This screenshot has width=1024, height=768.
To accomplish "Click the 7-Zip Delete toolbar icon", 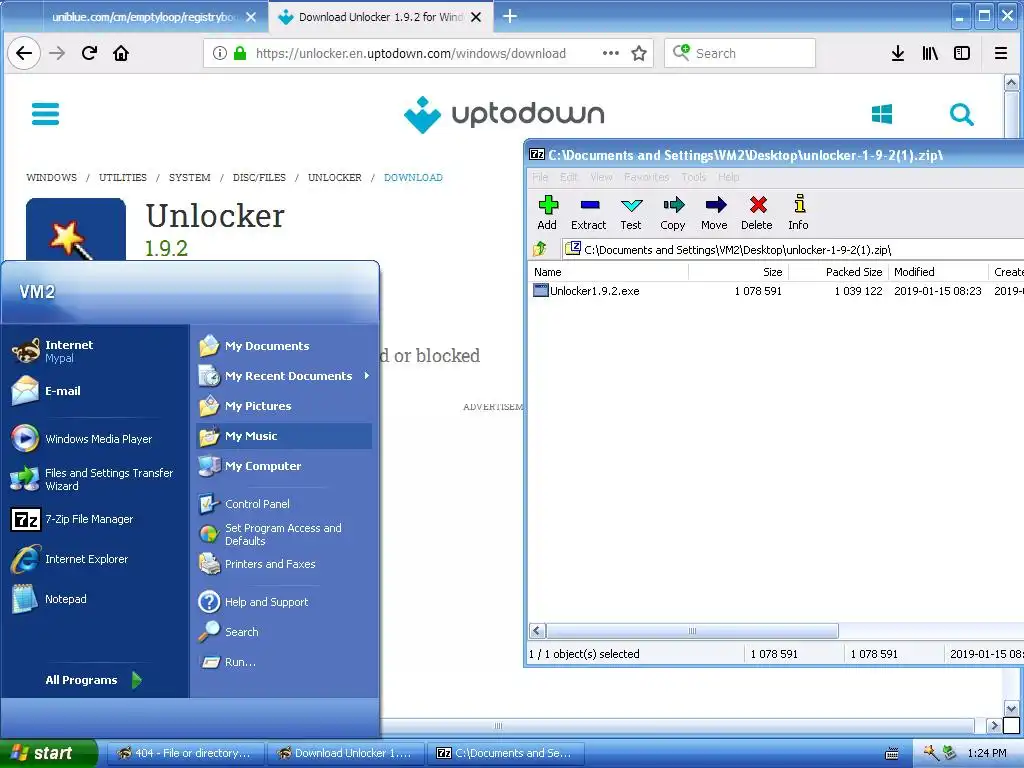I will [757, 212].
